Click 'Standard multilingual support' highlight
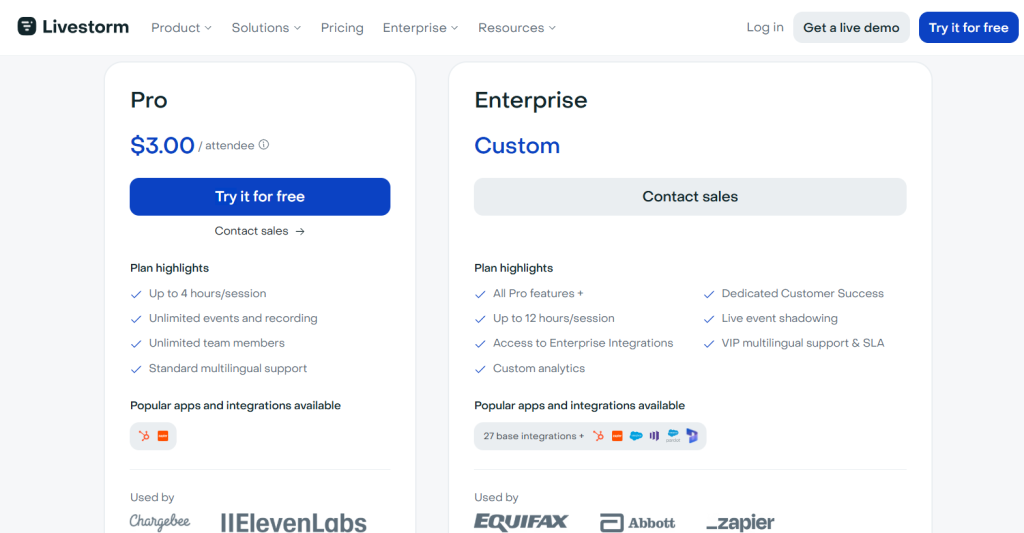This screenshot has height=533, width=1024. pyautogui.click(x=228, y=368)
